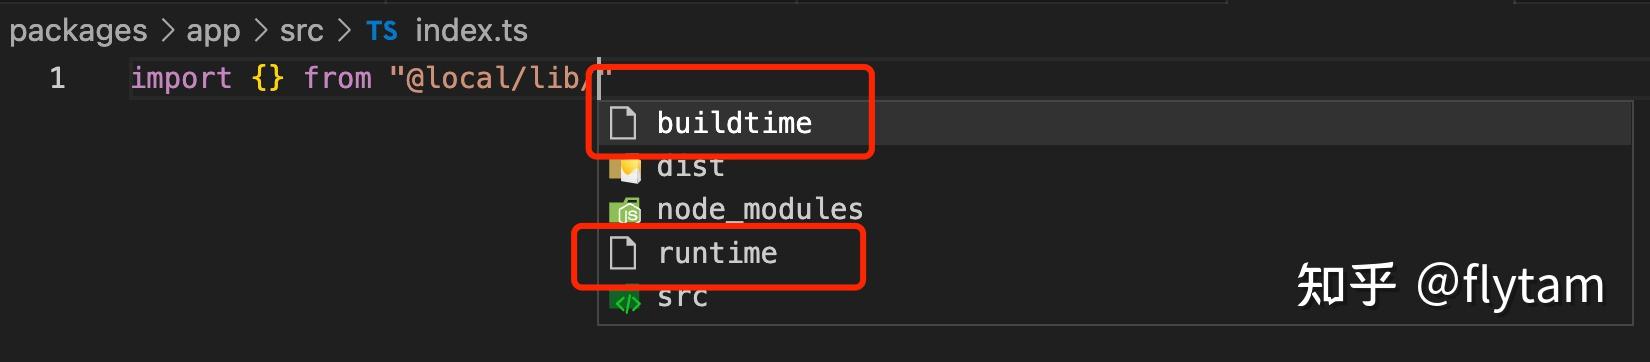1650x362 pixels.
Task: Expand the chevron after packages breadcrumb
Action: pyautogui.click(x=167, y=32)
